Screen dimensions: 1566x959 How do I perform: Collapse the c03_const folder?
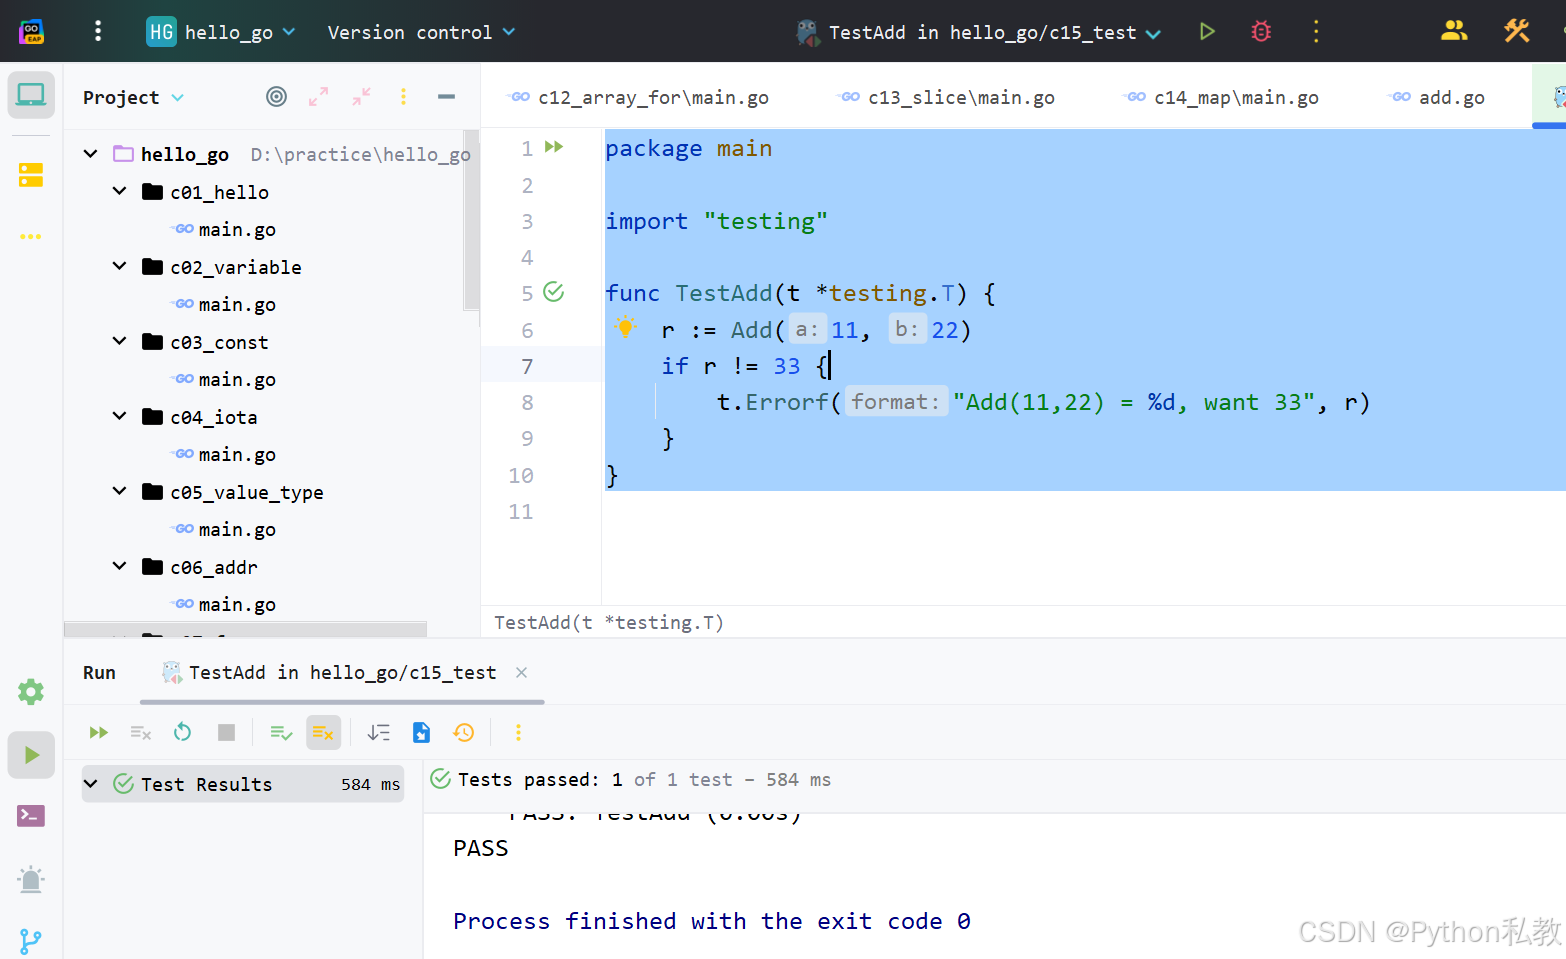[120, 341]
